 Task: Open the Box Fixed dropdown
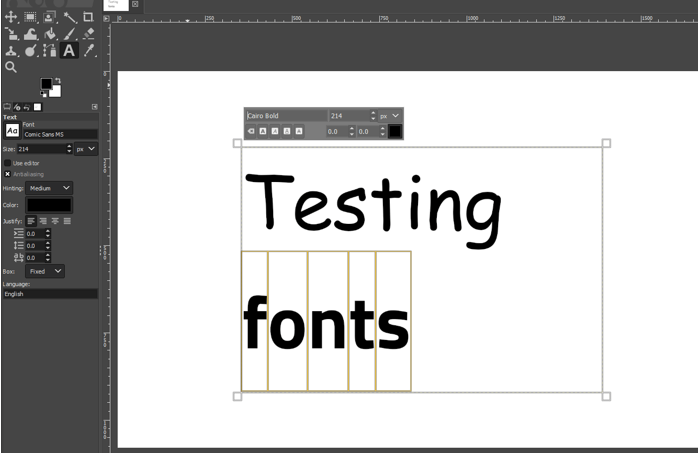[46, 271]
